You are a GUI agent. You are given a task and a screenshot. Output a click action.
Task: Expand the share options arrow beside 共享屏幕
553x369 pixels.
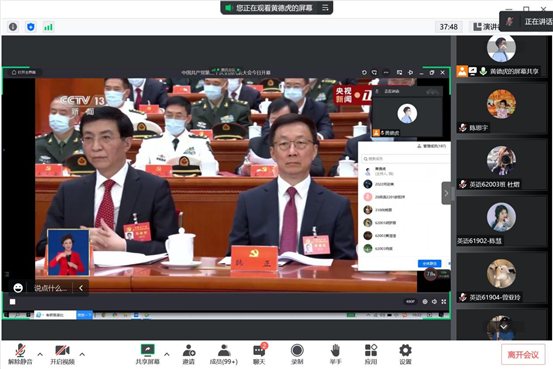coord(167,354)
